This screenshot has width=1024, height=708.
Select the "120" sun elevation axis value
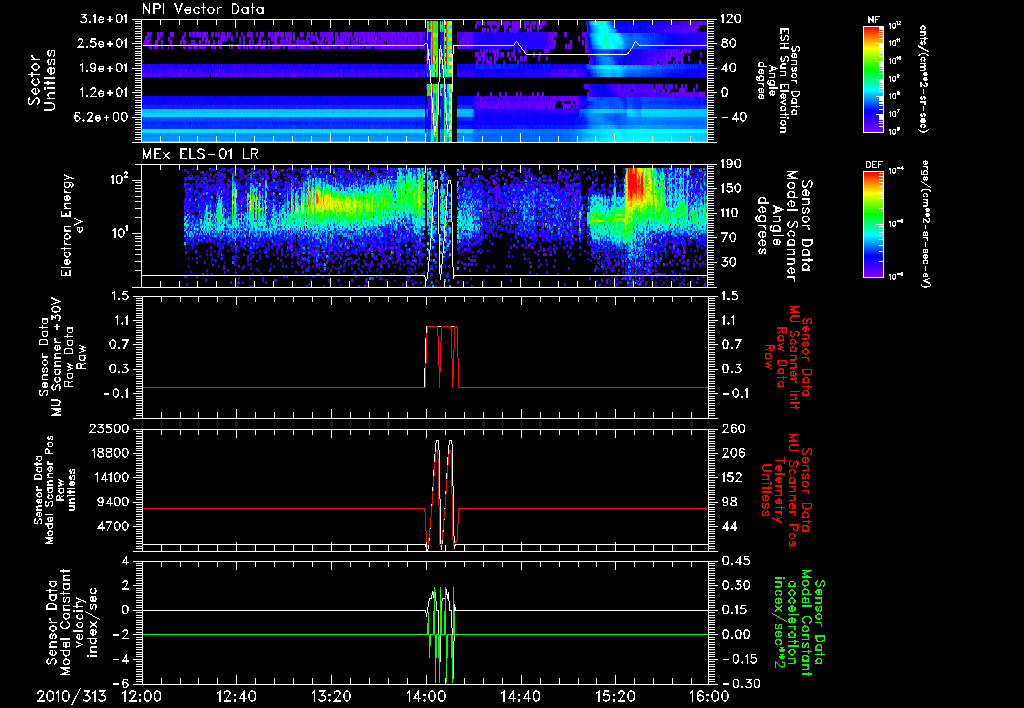pos(731,19)
